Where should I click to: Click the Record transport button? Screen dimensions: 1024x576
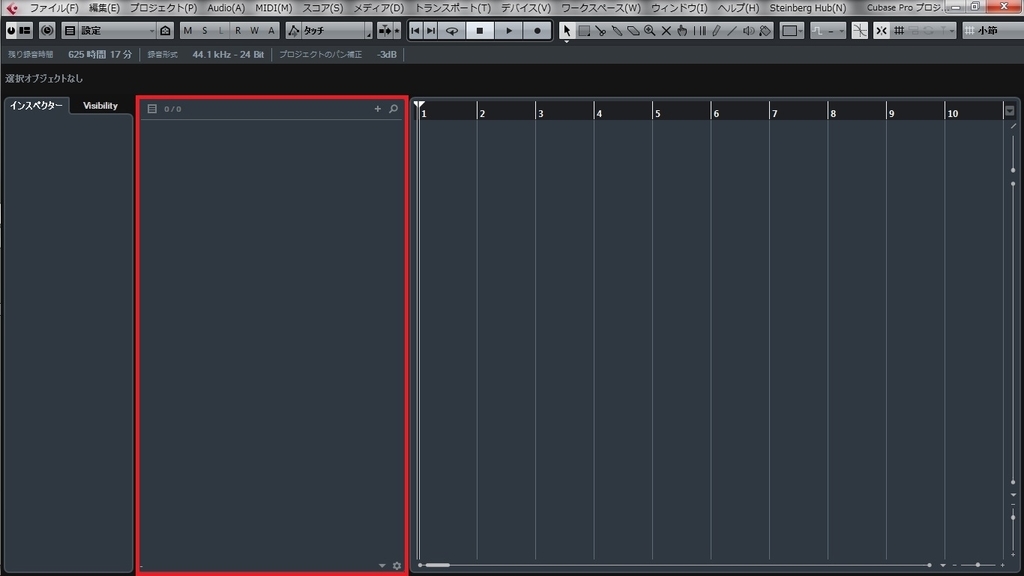click(x=537, y=31)
